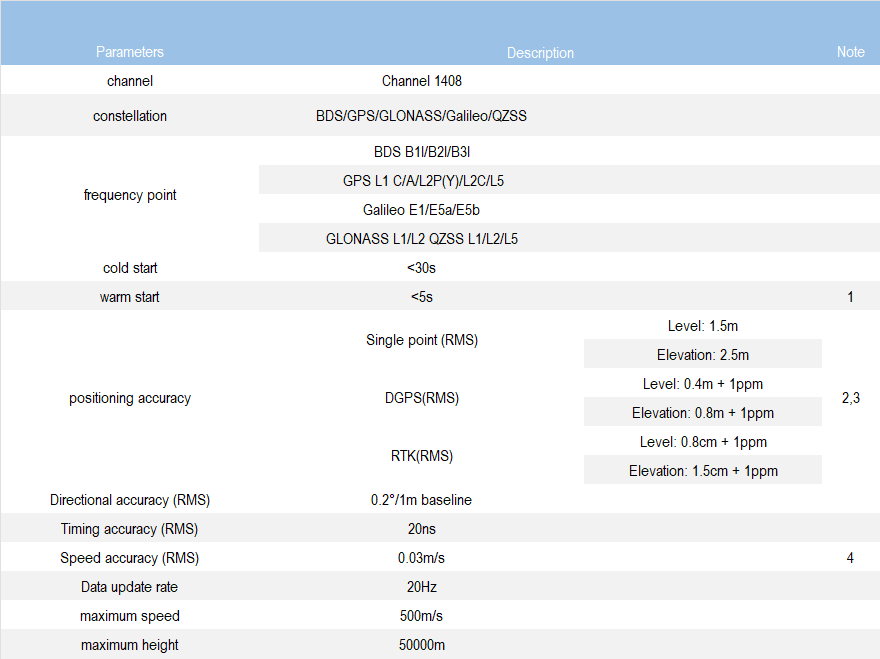Select the Single point (RMS) cell

[x=421, y=340]
